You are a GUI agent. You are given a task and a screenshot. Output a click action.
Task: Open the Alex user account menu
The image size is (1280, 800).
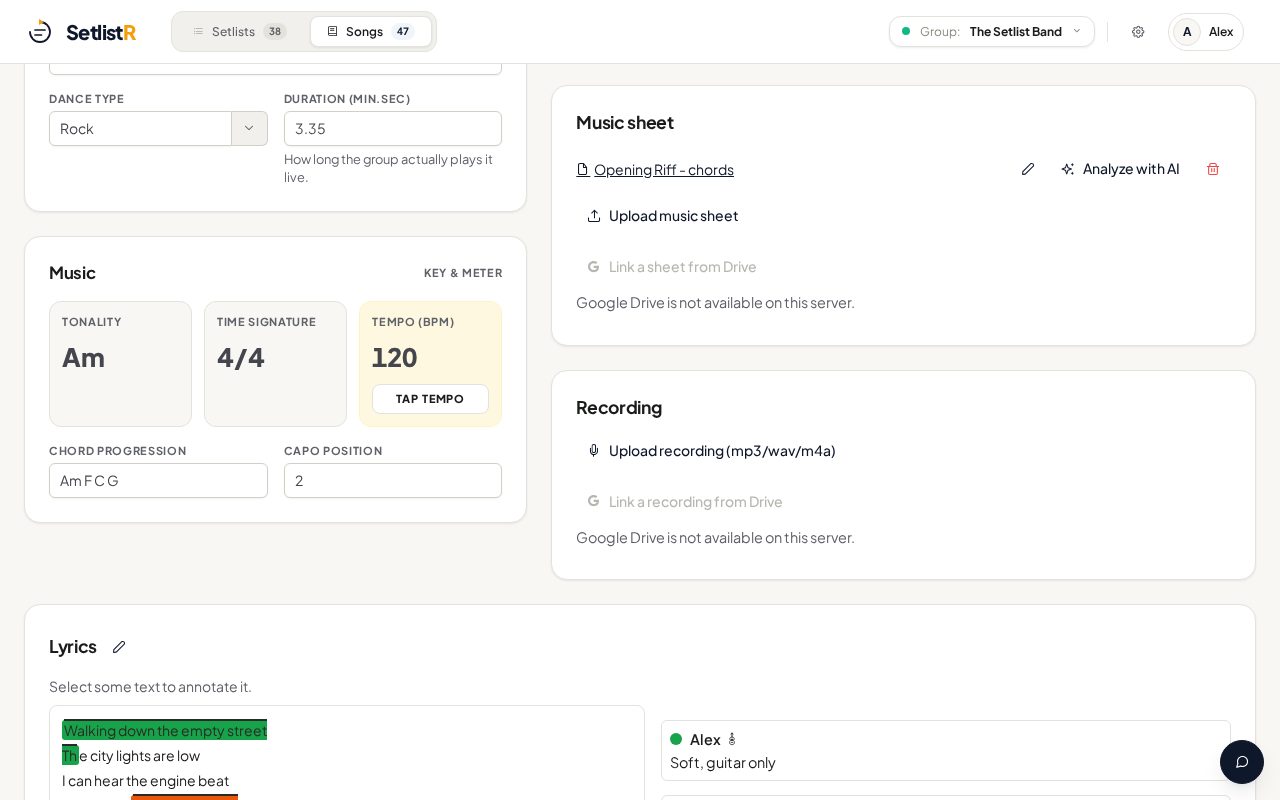(1206, 32)
